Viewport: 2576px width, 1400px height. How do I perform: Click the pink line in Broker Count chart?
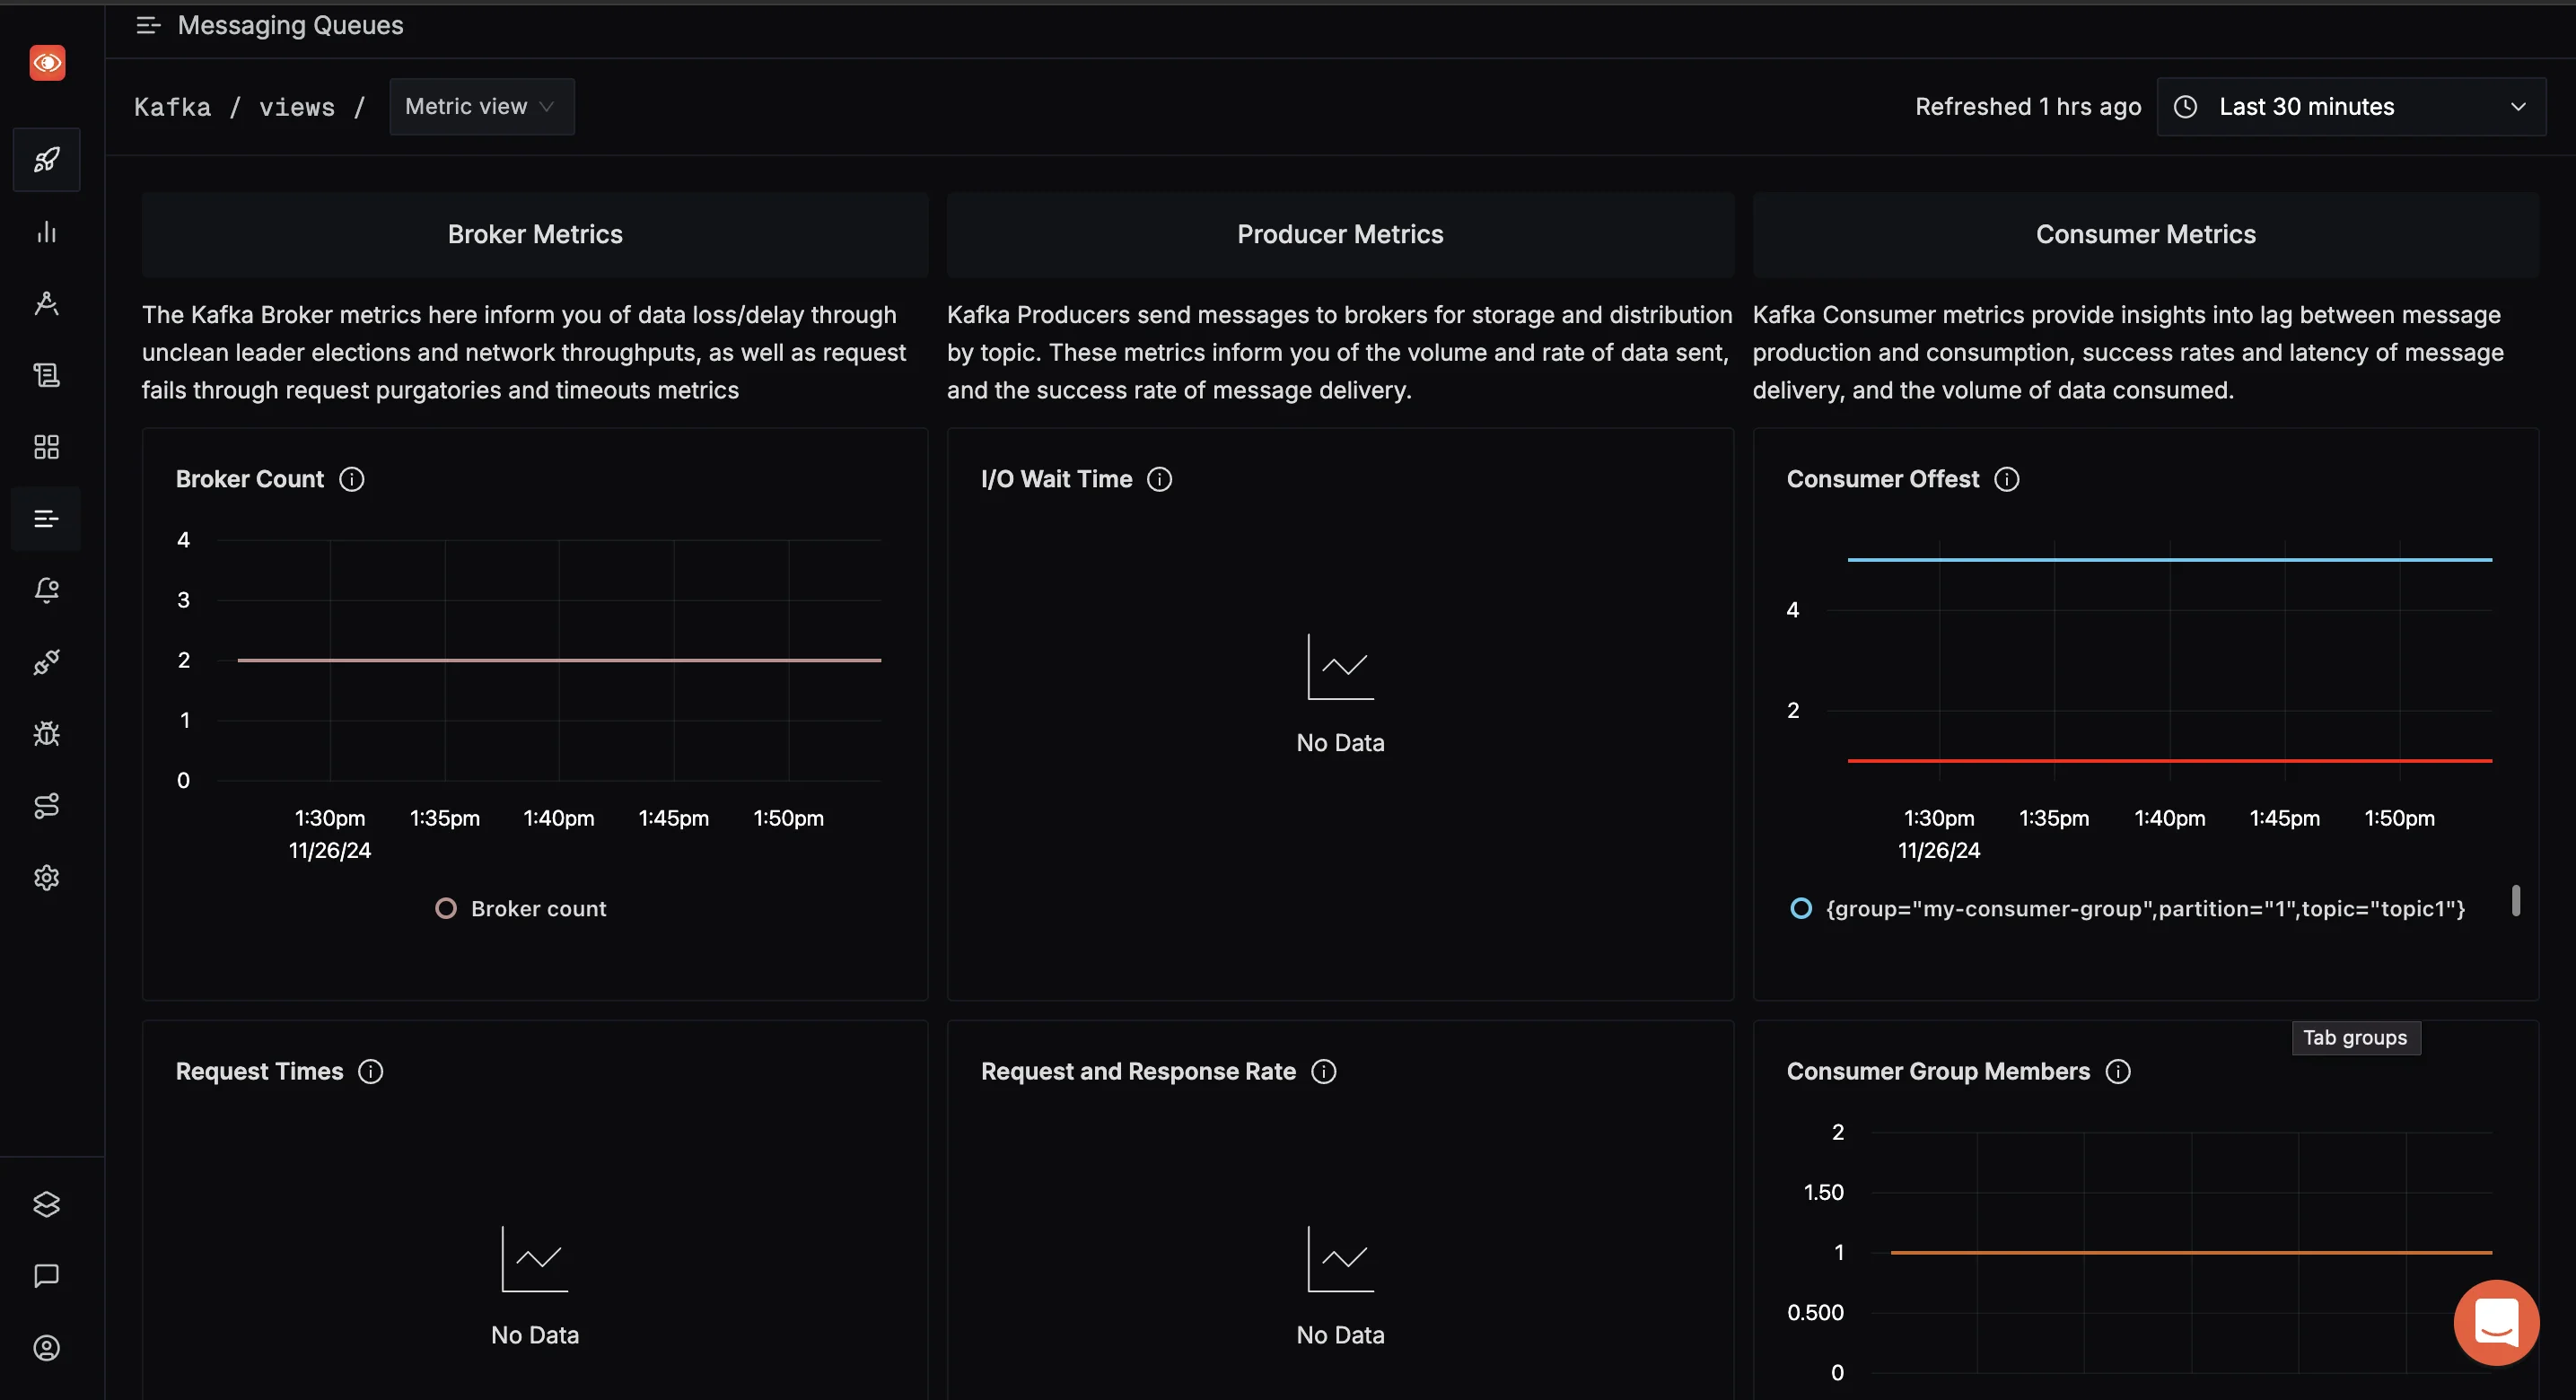[x=559, y=660]
